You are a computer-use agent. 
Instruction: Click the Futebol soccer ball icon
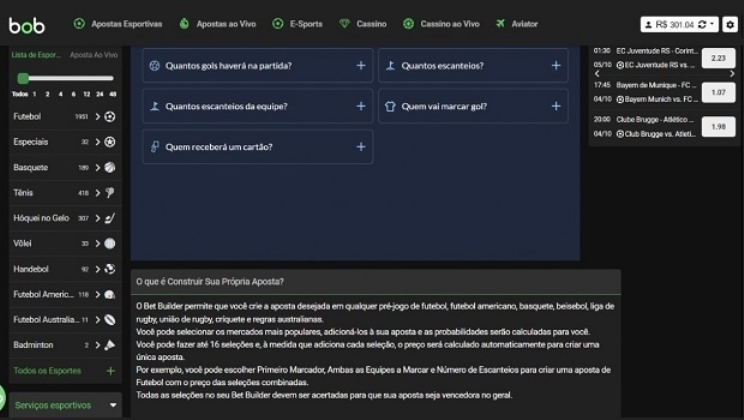109,117
